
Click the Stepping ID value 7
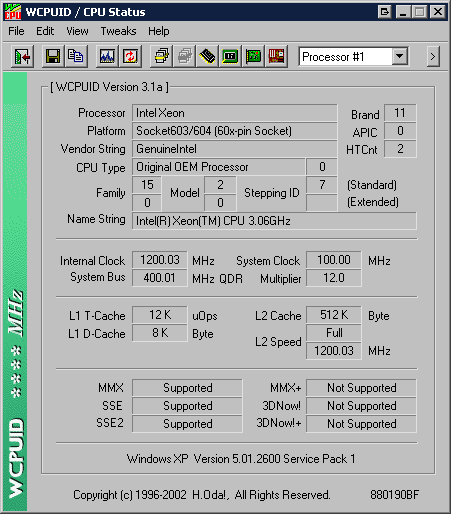pos(322,185)
